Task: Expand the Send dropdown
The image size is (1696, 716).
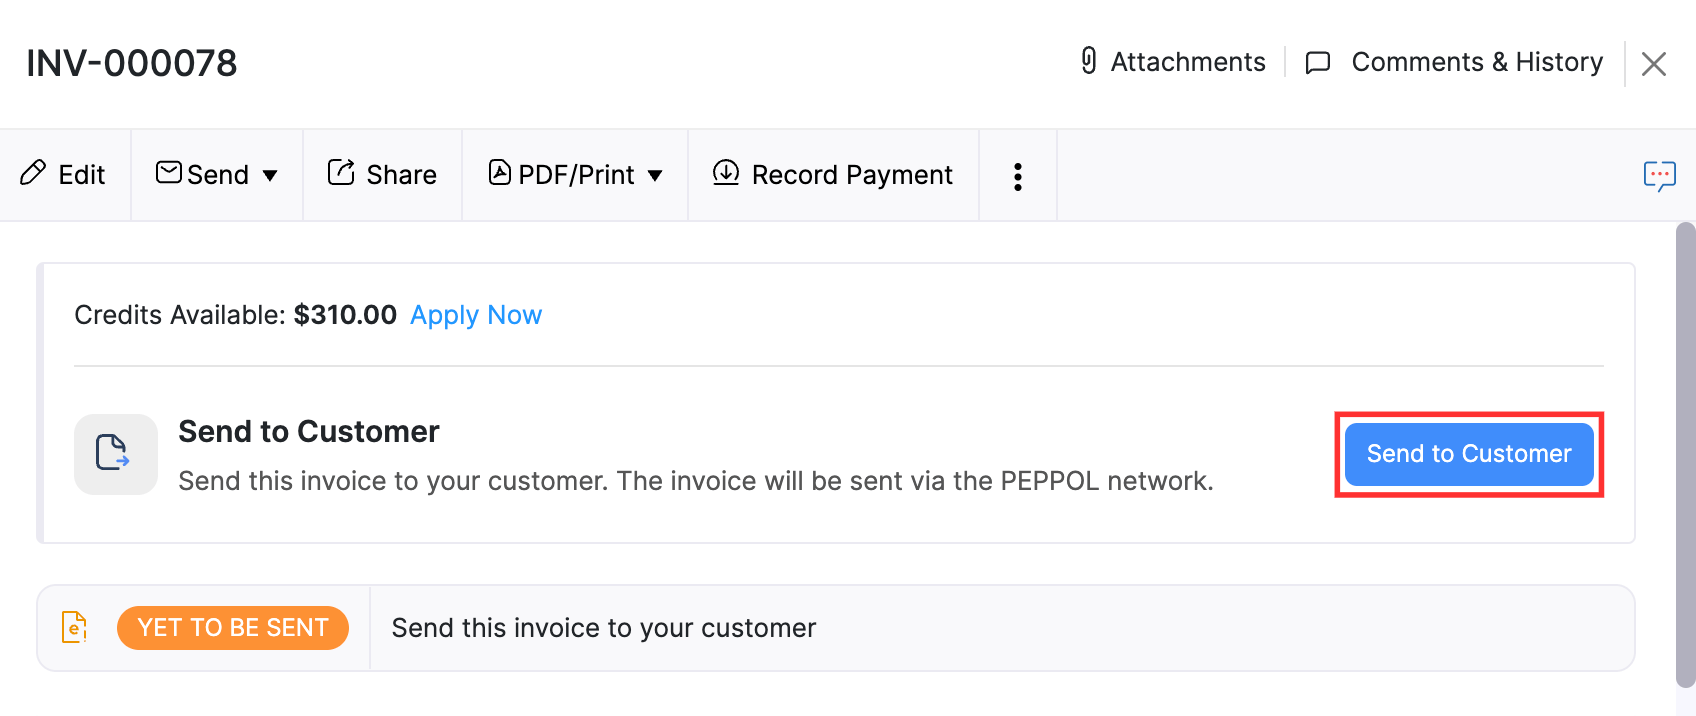Action: [x=217, y=174]
